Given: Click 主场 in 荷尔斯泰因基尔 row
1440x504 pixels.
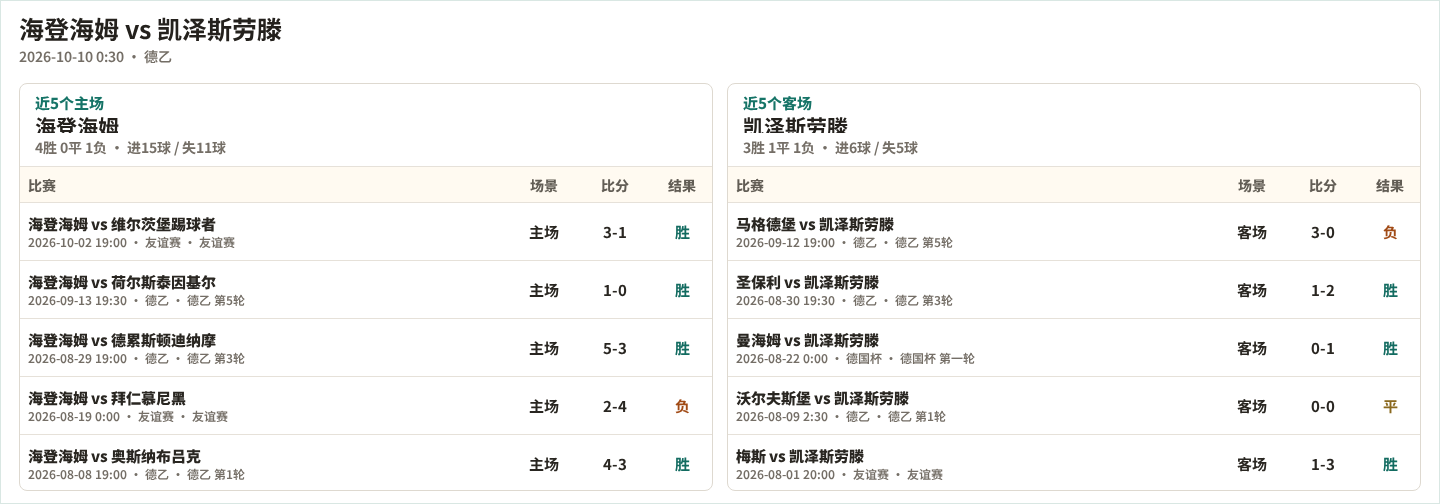Looking at the screenshot, I should coord(544,290).
